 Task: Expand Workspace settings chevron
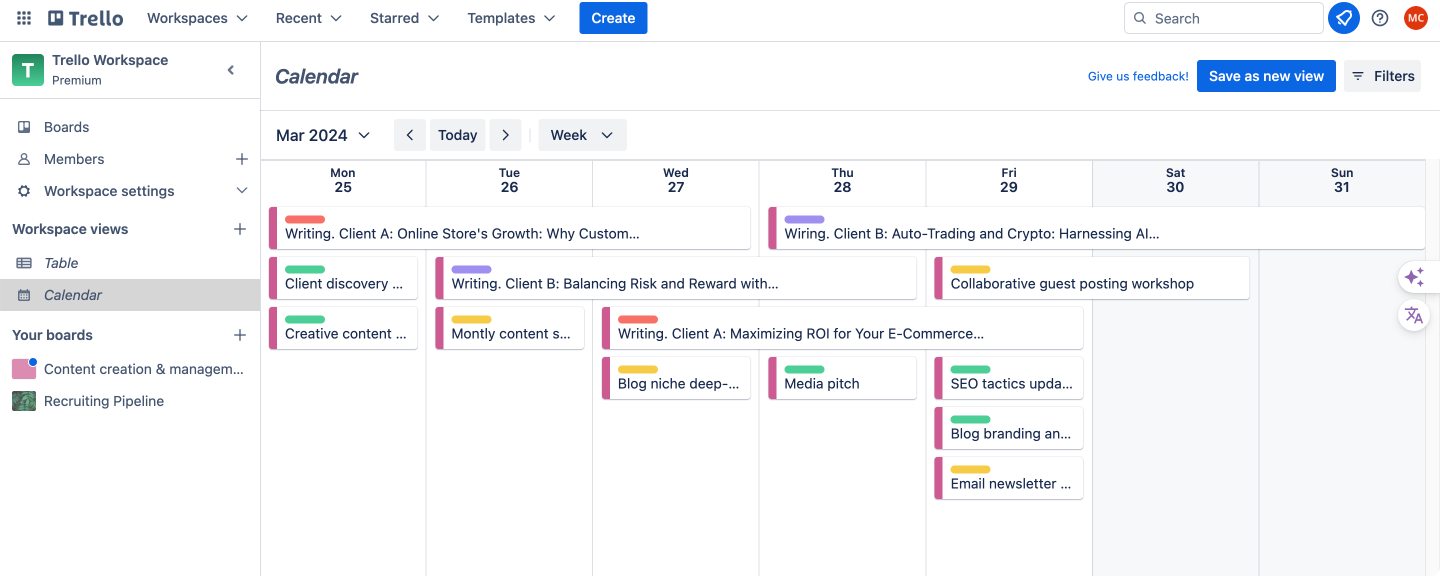(x=241, y=191)
